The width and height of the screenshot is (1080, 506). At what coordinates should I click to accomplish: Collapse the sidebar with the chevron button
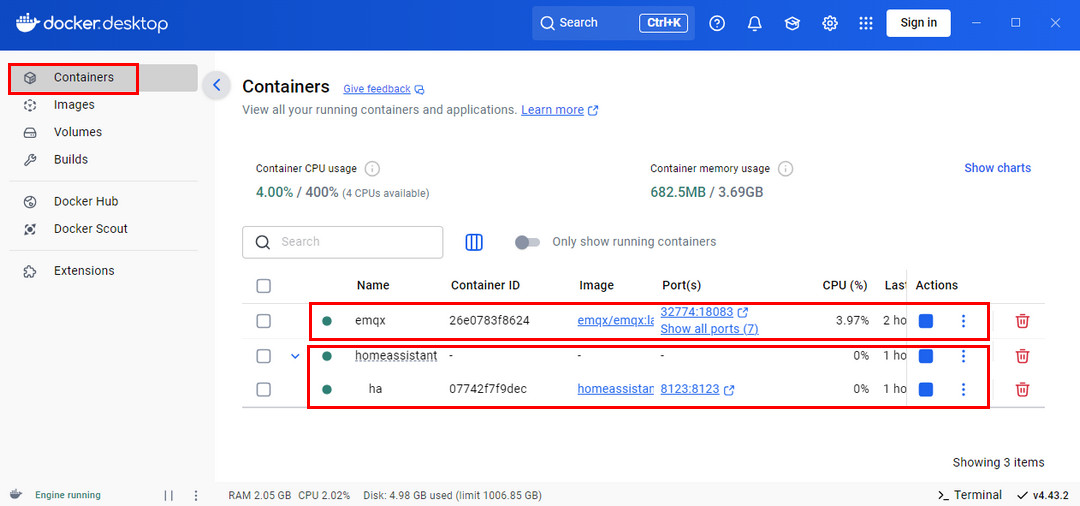(216, 85)
